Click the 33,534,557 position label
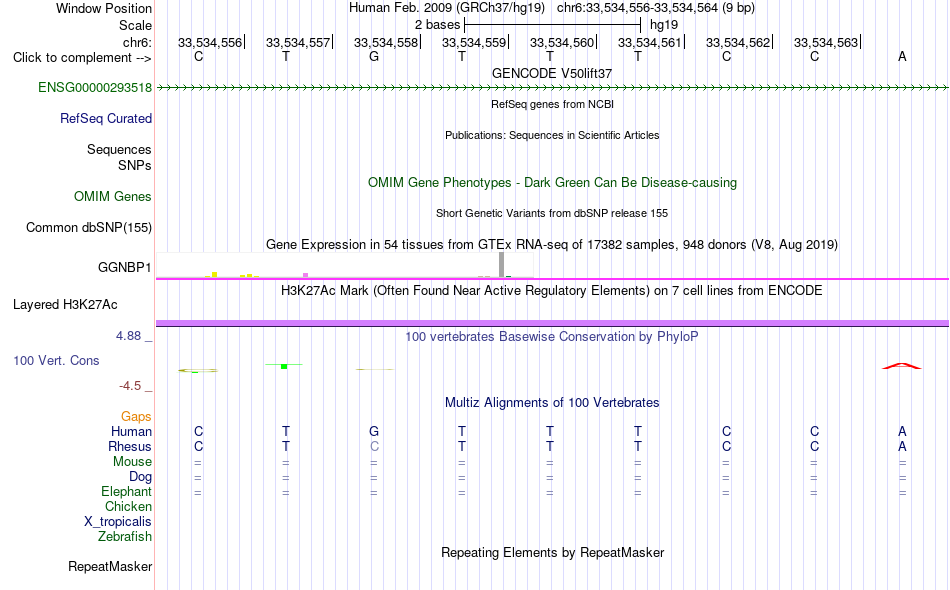 tap(297, 42)
